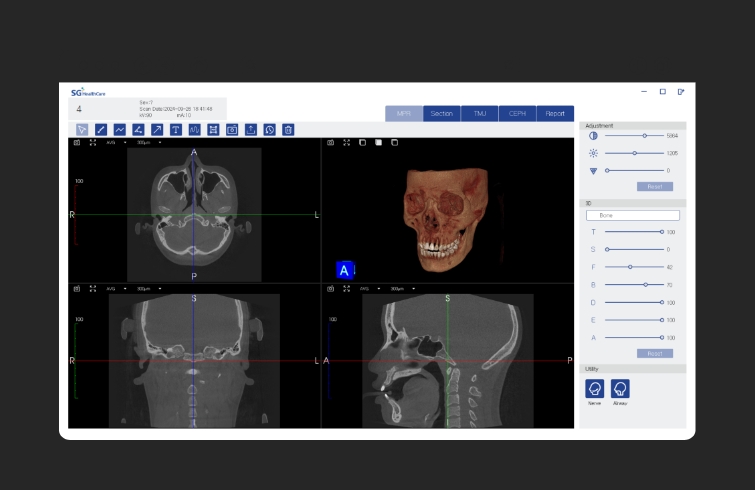Click Reset in the 3D panel
Viewport: 755px width, 490px height.
pyautogui.click(x=655, y=353)
